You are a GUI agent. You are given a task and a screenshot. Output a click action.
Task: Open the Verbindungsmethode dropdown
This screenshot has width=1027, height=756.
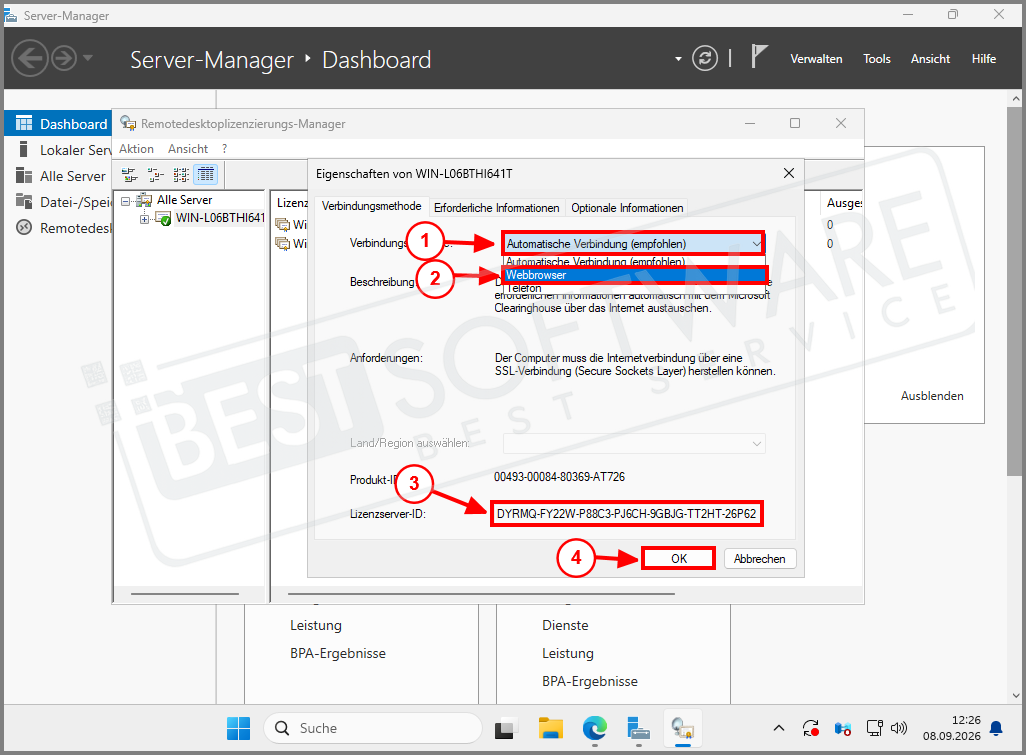pyautogui.click(x=633, y=244)
